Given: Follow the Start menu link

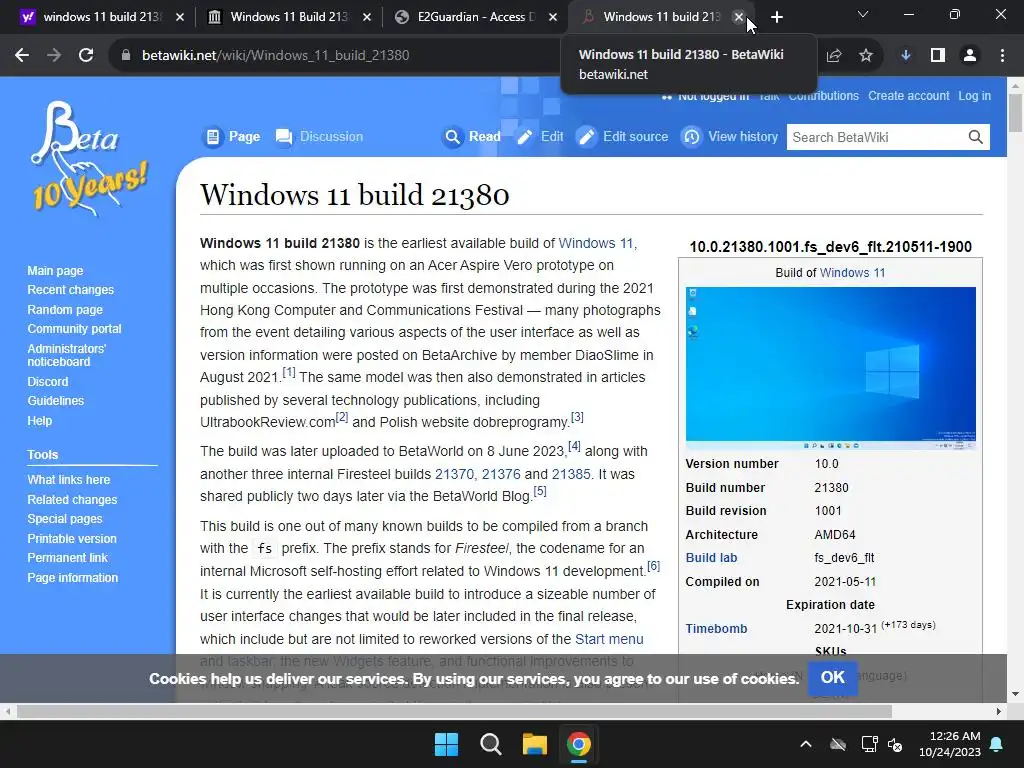Looking at the screenshot, I should click(609, 639).
